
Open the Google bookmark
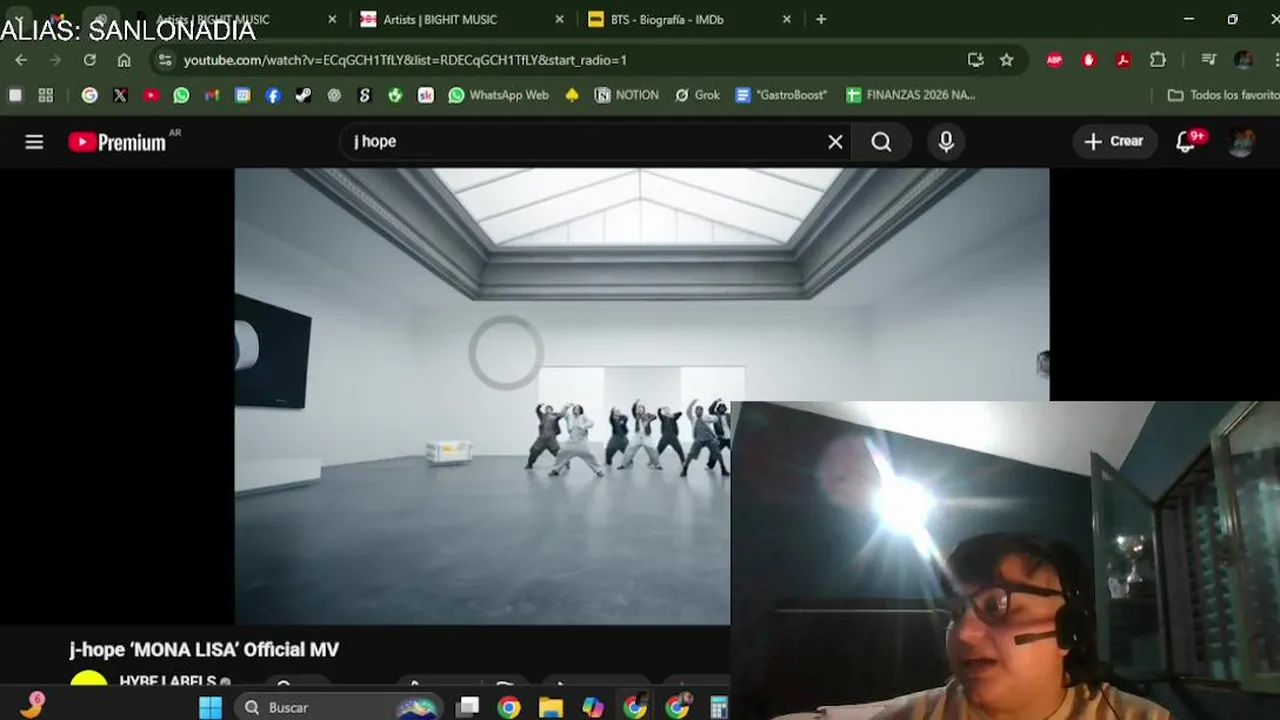tap(90, 95)
